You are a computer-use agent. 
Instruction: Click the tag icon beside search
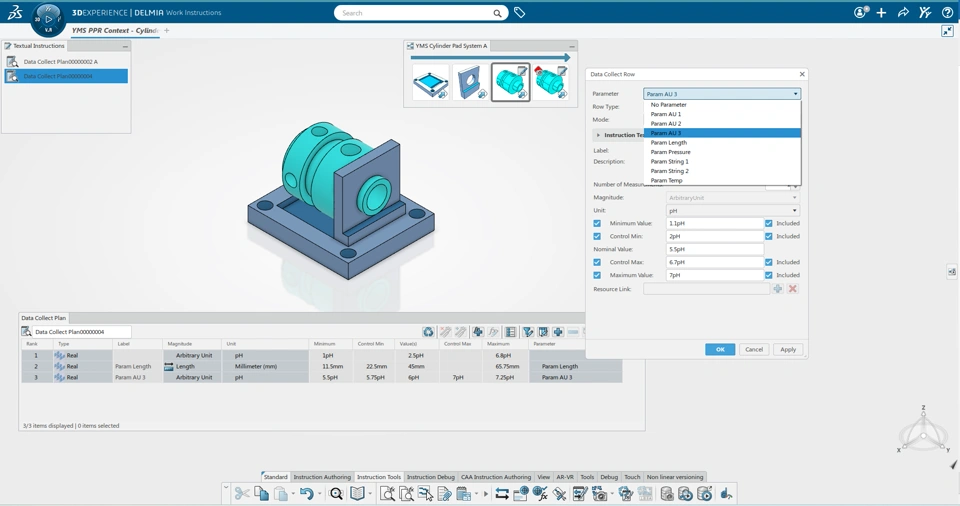click(519, 12)
